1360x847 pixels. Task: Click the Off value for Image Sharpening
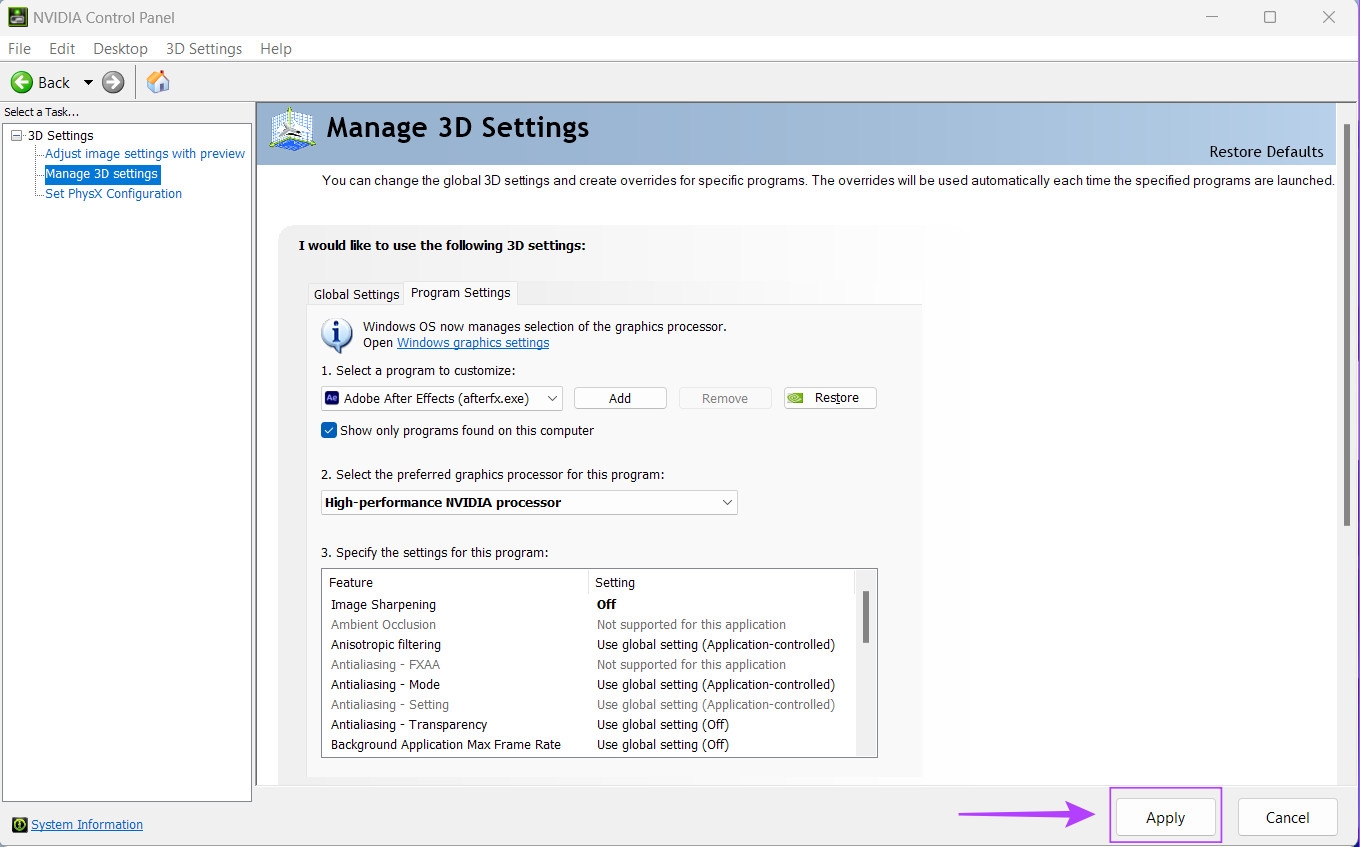606,605
